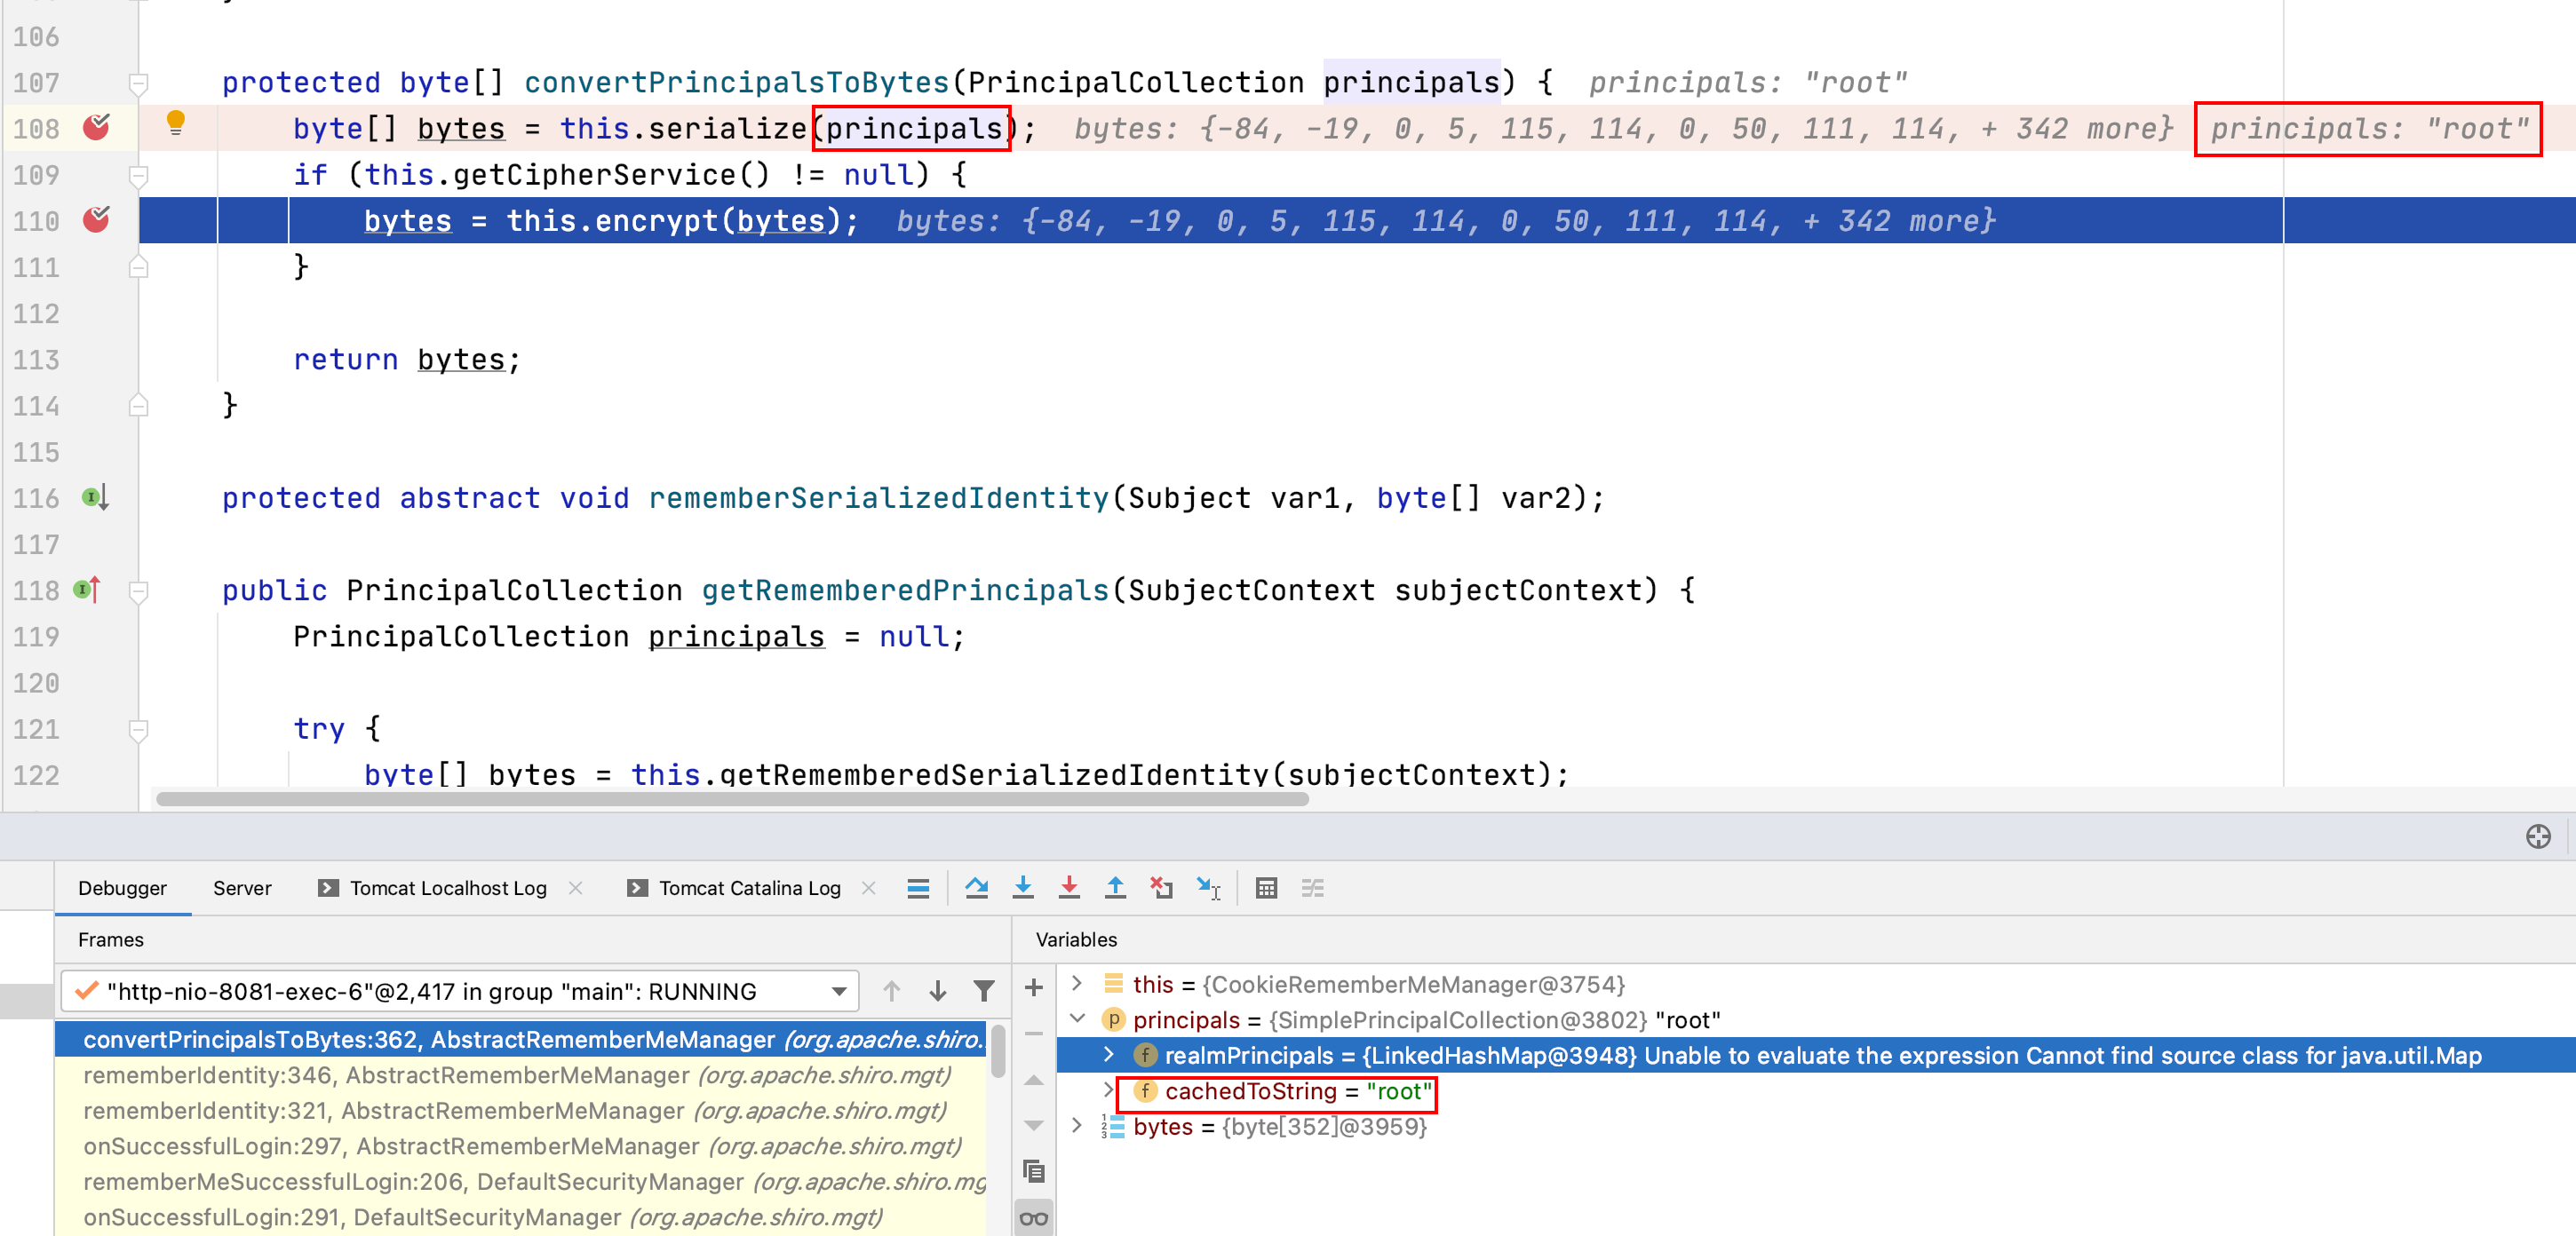Click the filter frames funnel icon
This screenshot has height=1236, width=2576.
tap(983, 990)
